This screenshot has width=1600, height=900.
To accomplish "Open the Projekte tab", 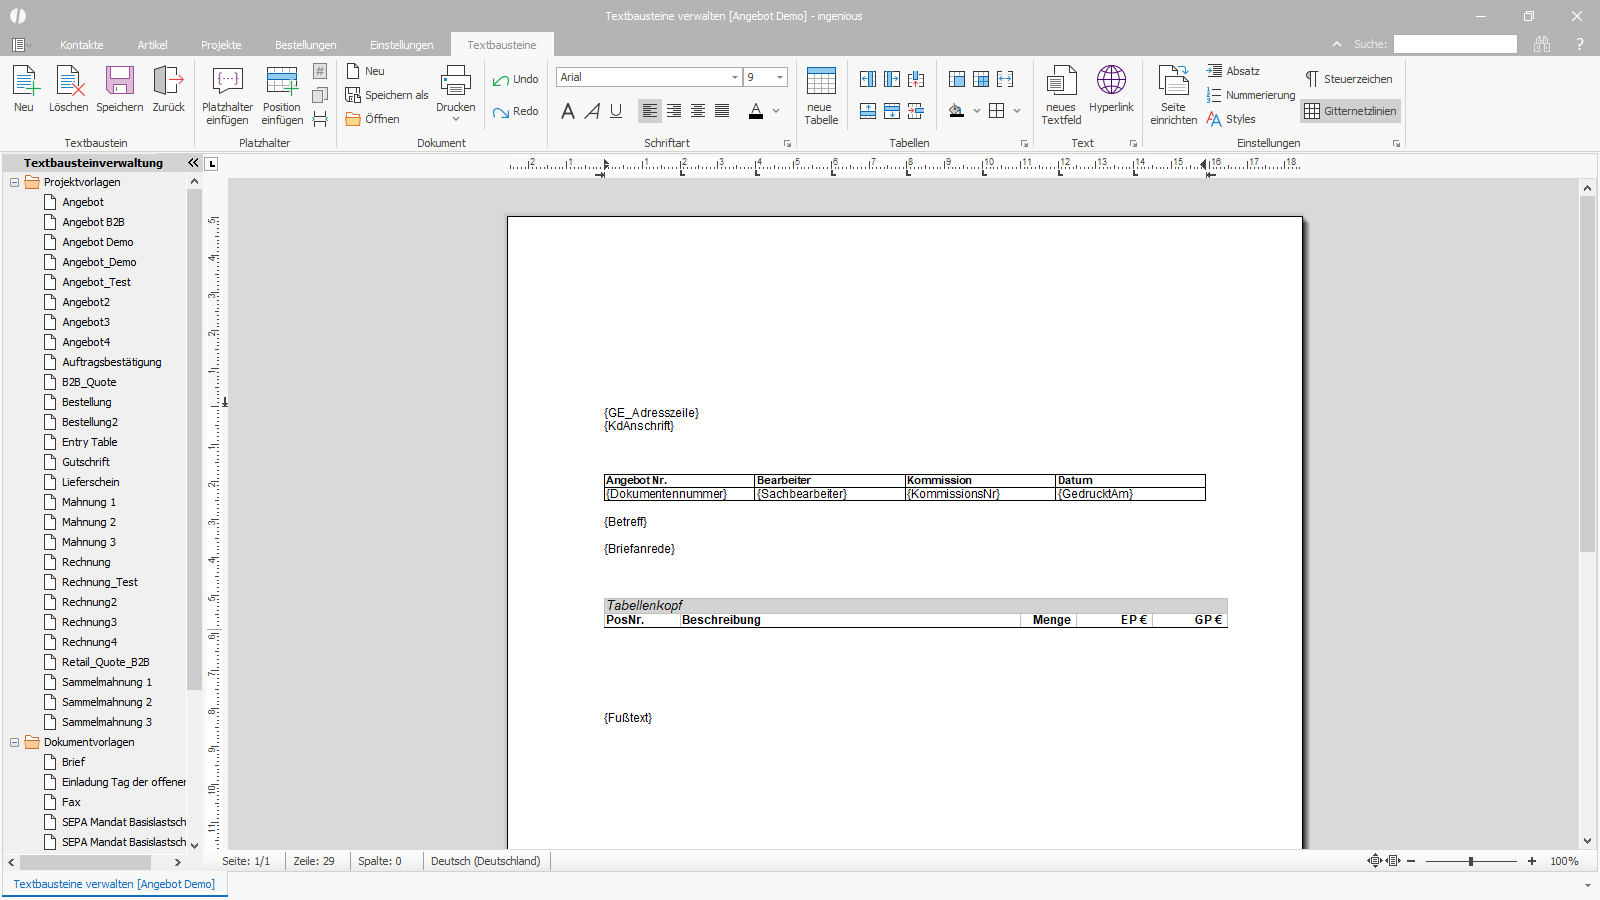I will coord(221,45).
